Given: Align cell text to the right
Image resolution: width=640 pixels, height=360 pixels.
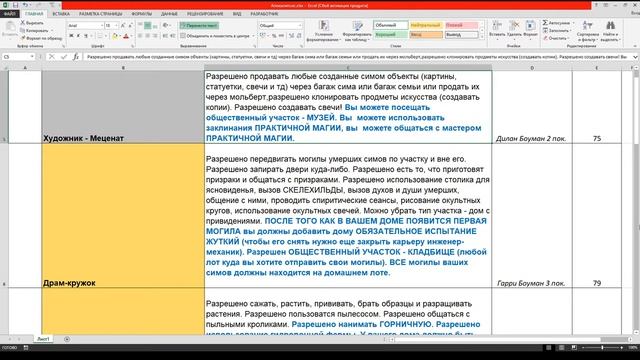Looking at the screenshot, I should point(155,36).
